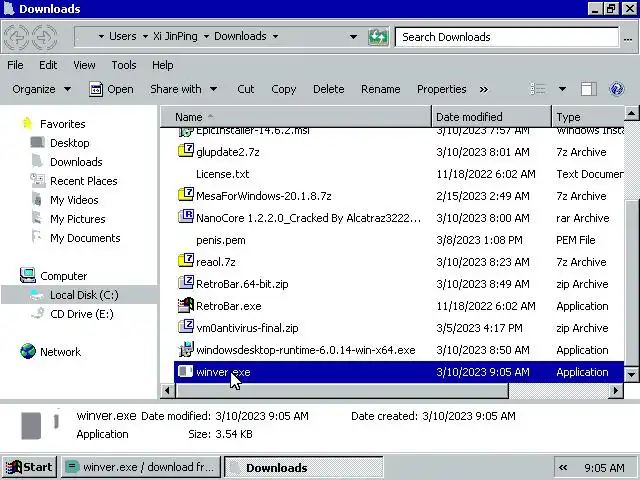Show hidden tray icons chevron
640x480 pixels.
point(563,468)
